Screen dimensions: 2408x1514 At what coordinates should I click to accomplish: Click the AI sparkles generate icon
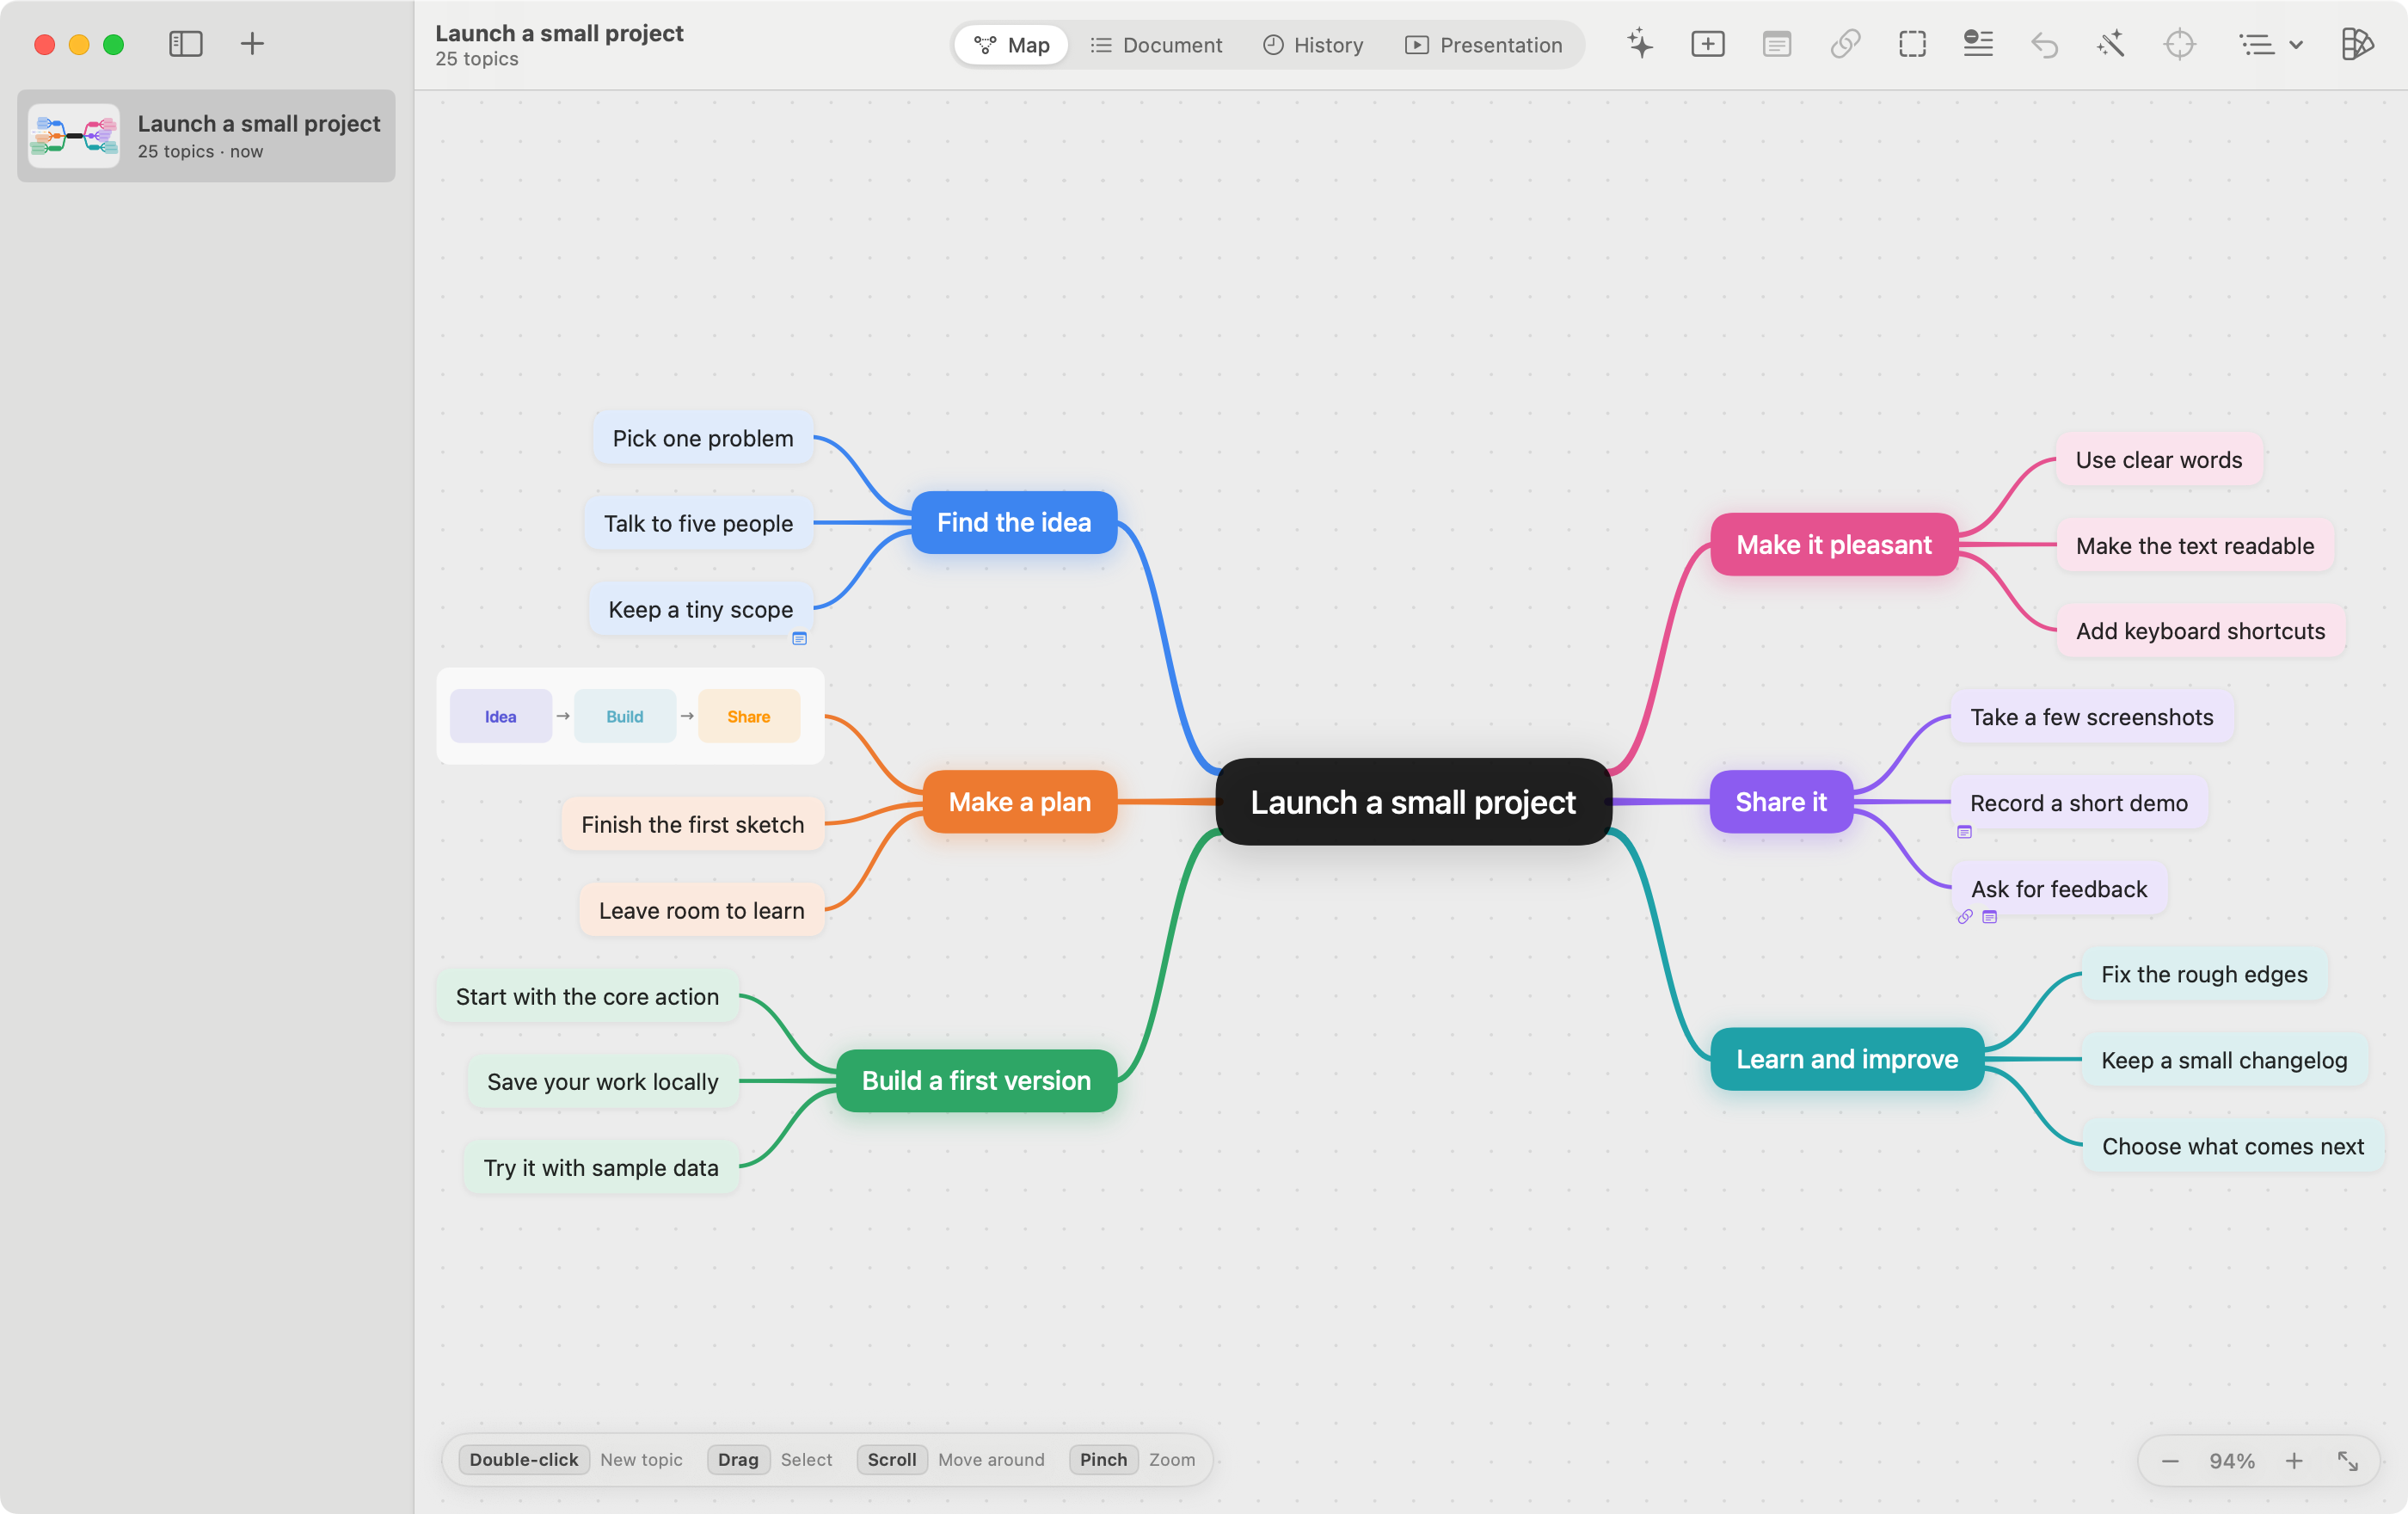[x=1640, y=44]
